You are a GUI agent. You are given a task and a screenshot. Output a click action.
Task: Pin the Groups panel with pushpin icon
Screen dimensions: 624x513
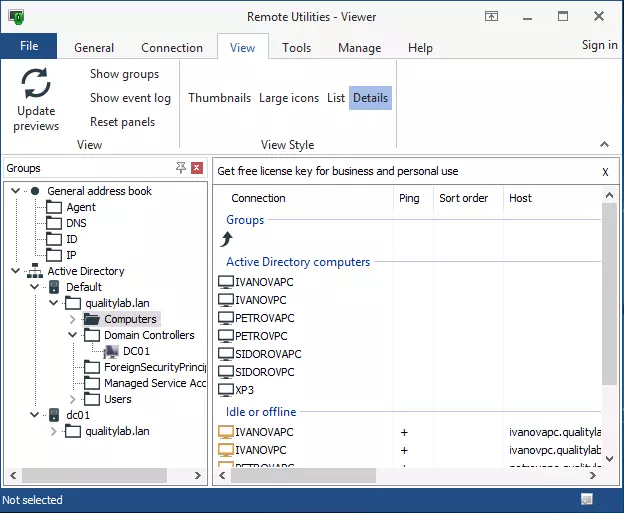click(180, 168)
